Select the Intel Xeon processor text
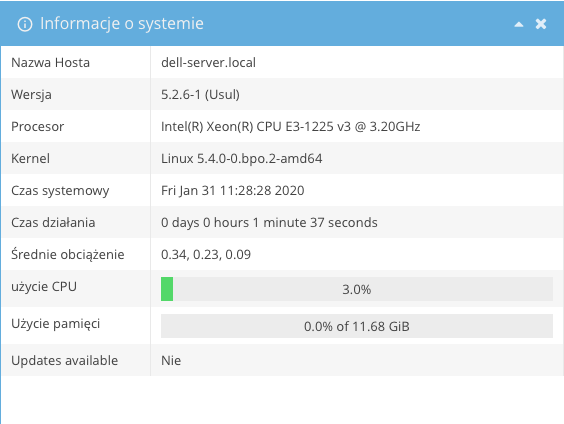Viewport: 564px width, 424px height. (291, 127)
